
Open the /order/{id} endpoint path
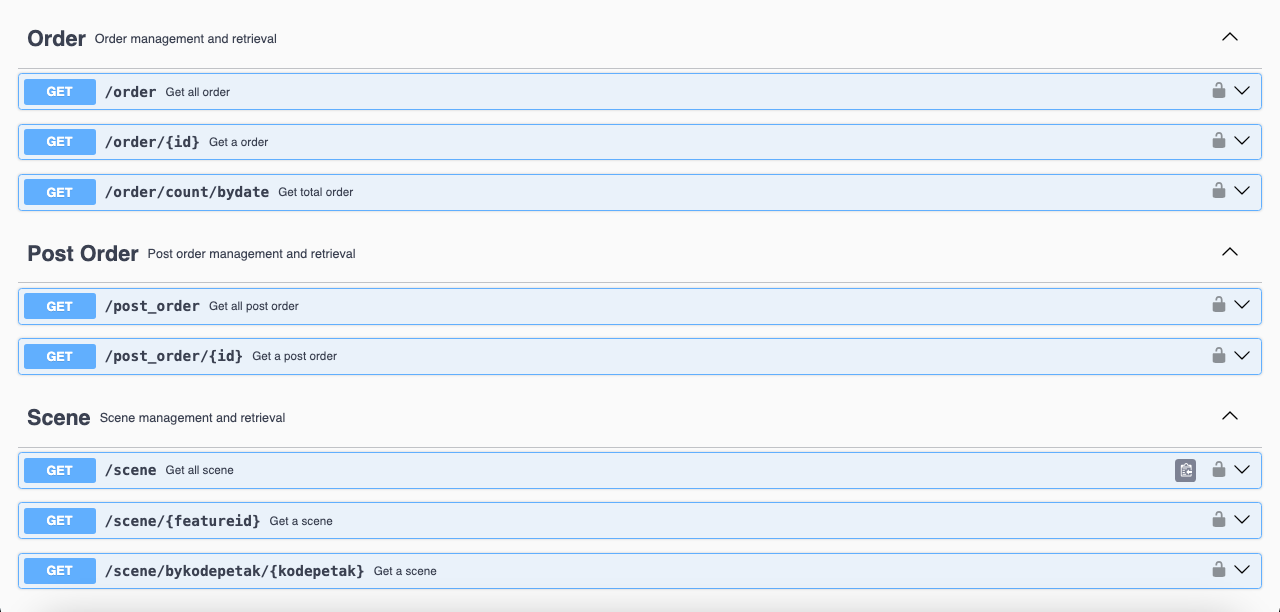click(152, 142)
